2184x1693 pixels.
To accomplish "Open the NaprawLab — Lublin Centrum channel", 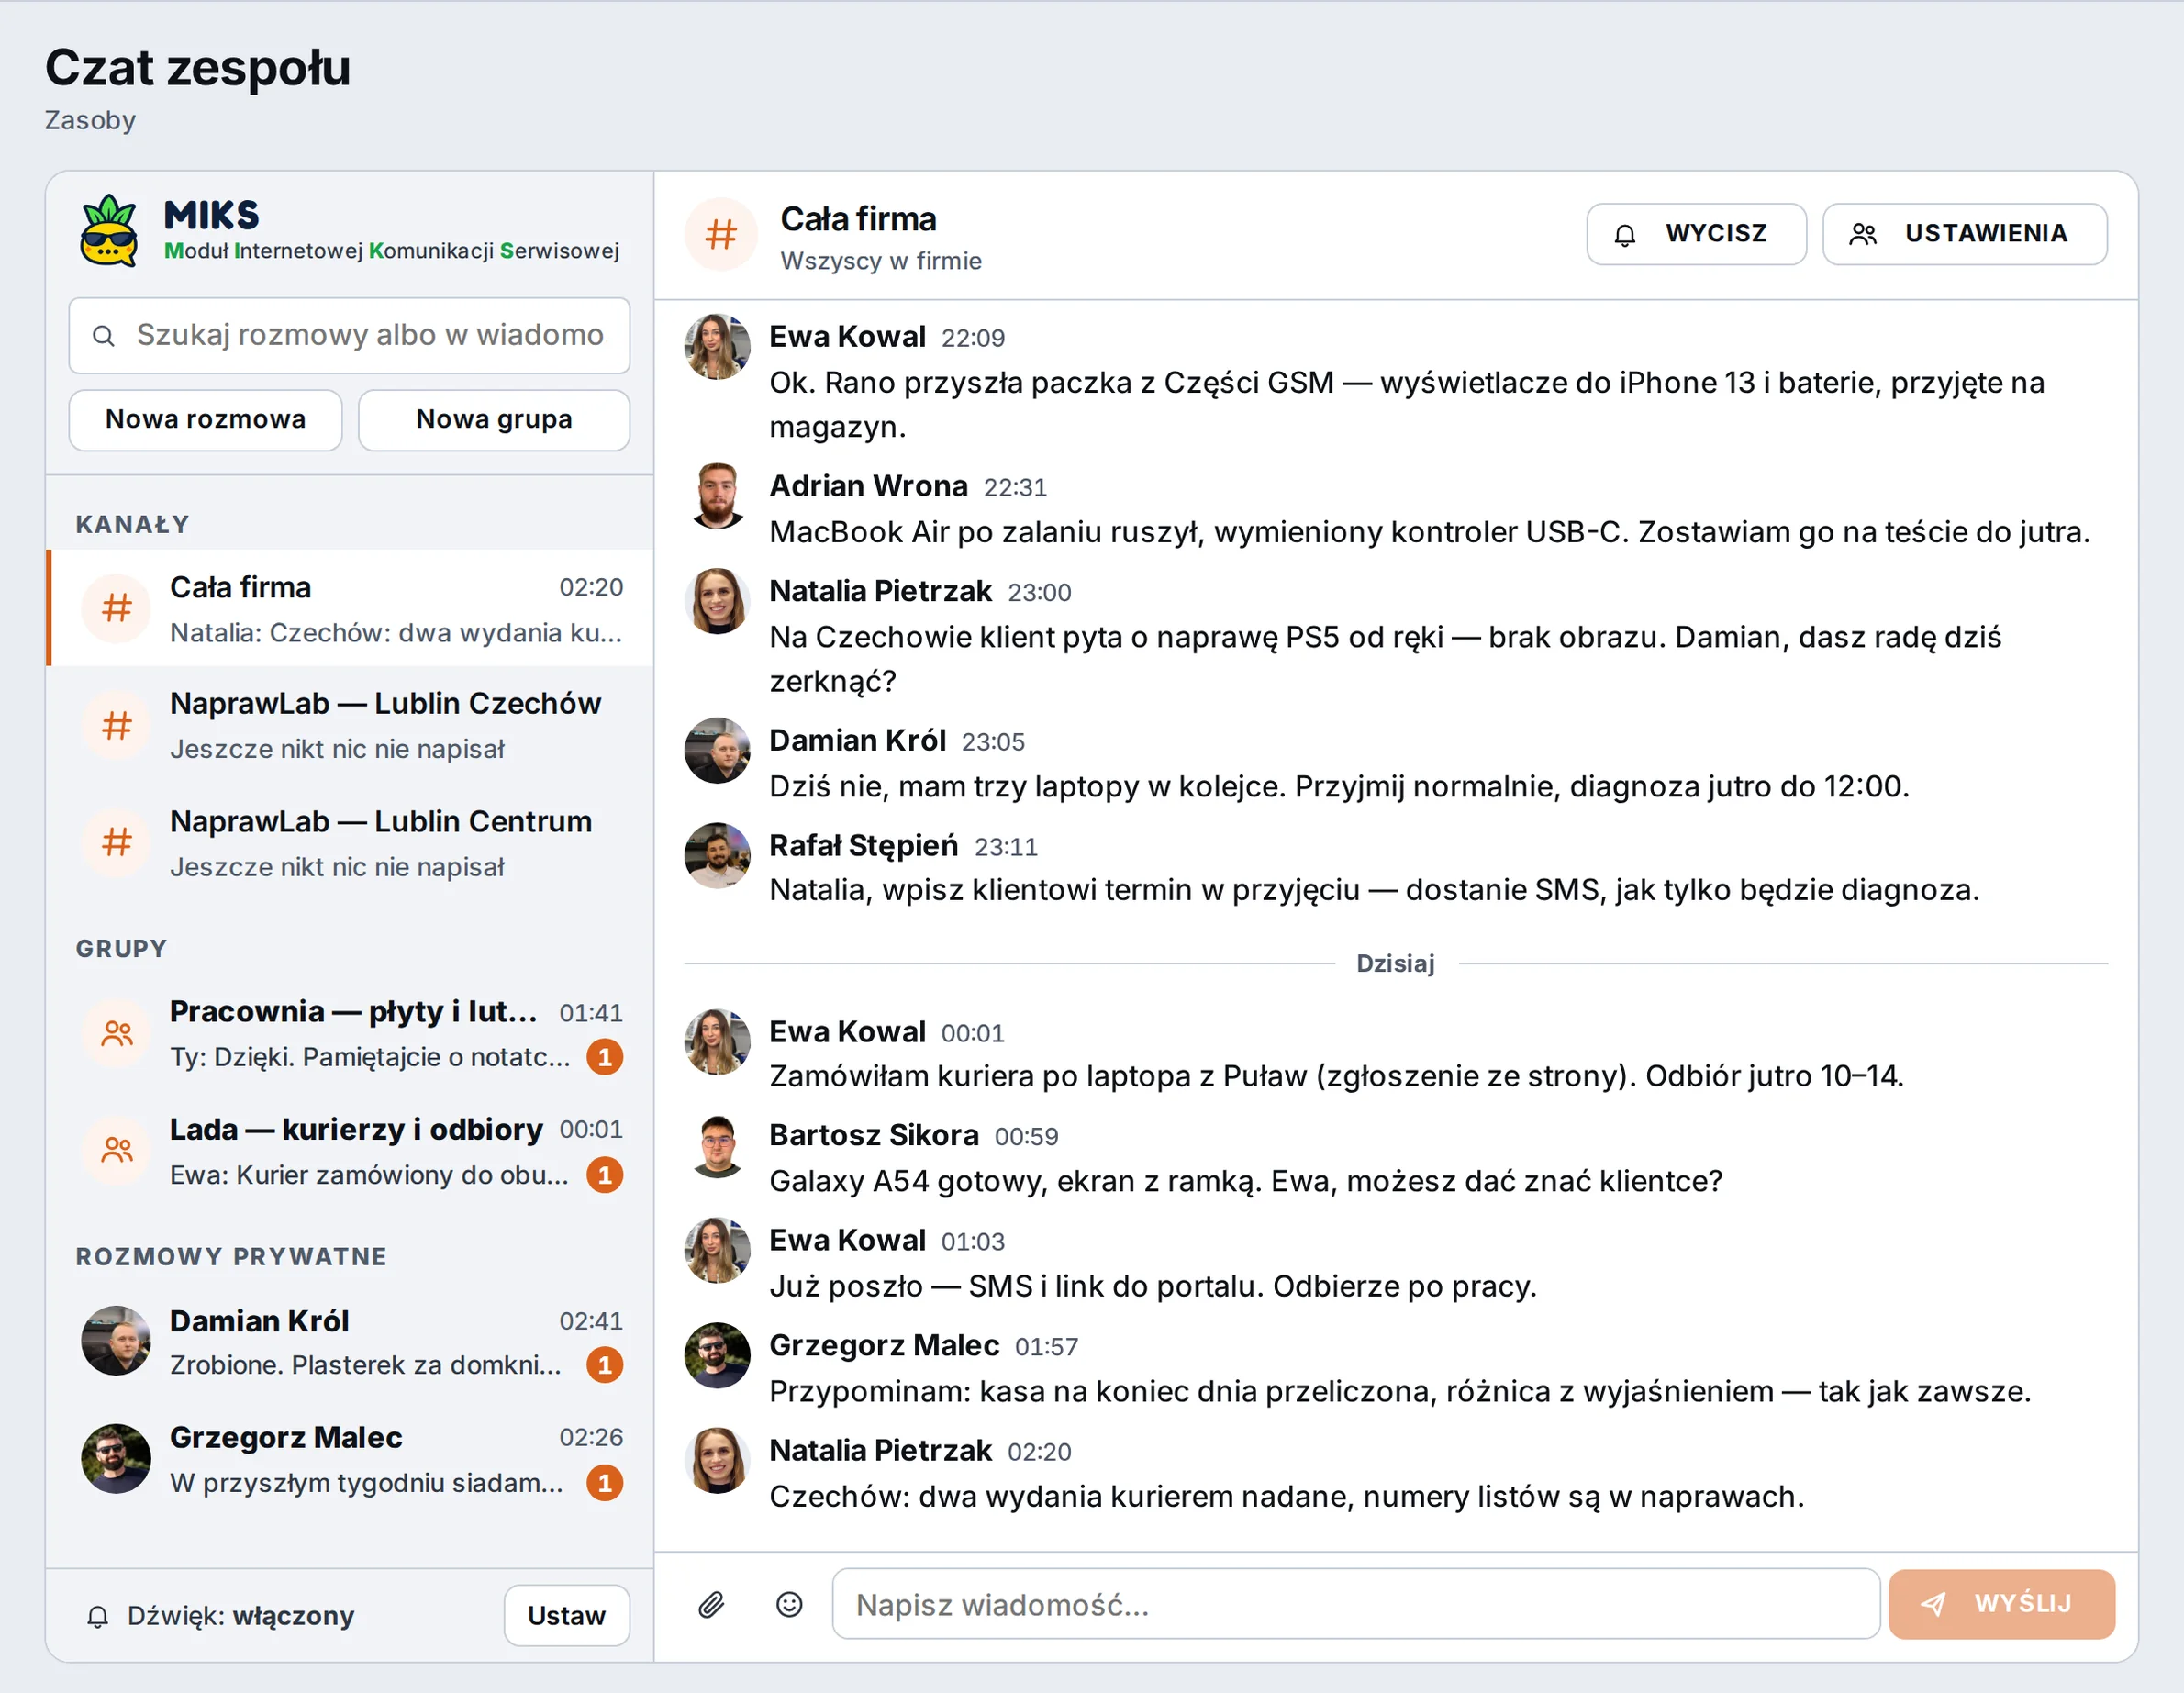I will coord(350,843).
